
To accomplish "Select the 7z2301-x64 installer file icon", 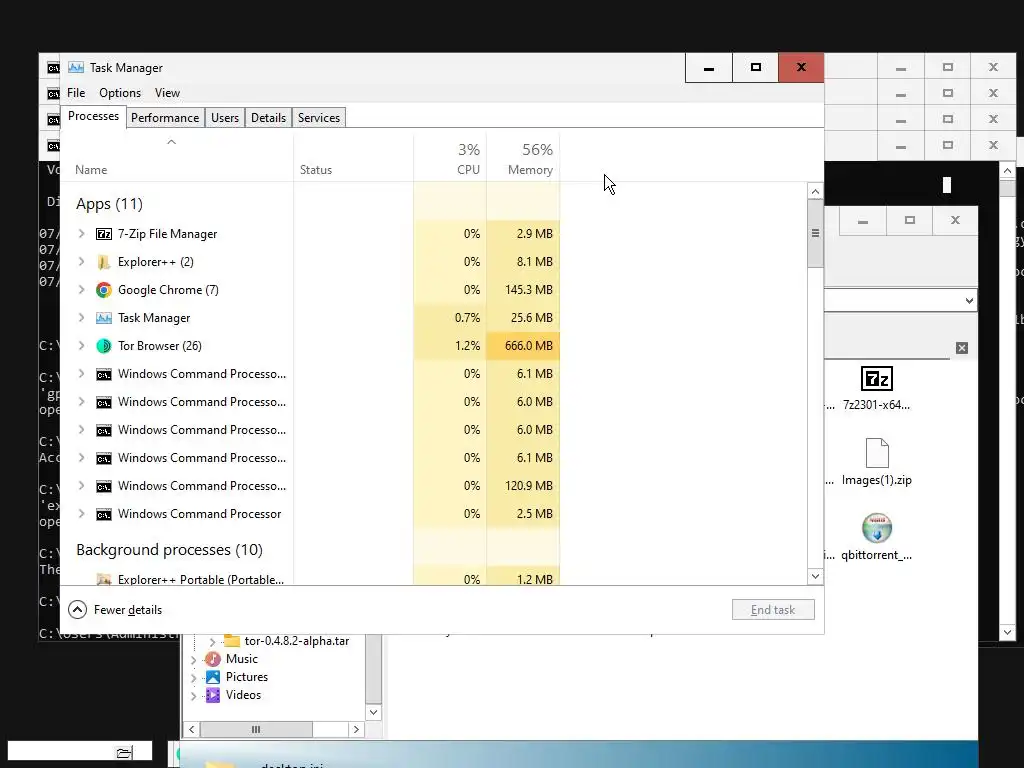I will tap(876, 379).
